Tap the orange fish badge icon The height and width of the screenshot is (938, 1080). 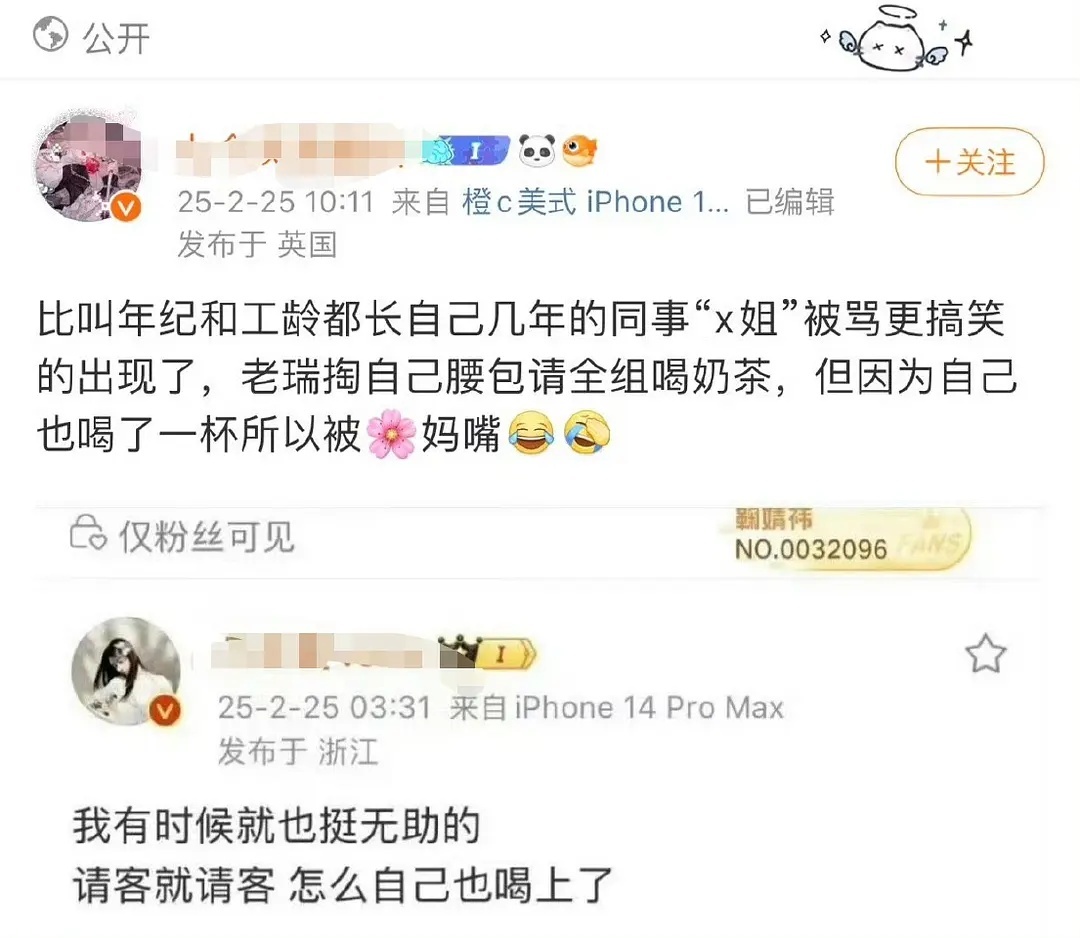[x=579, y=151]
